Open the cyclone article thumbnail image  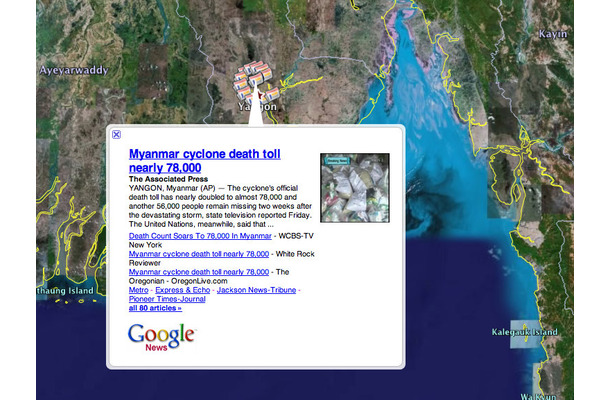[x=355, y=188]
